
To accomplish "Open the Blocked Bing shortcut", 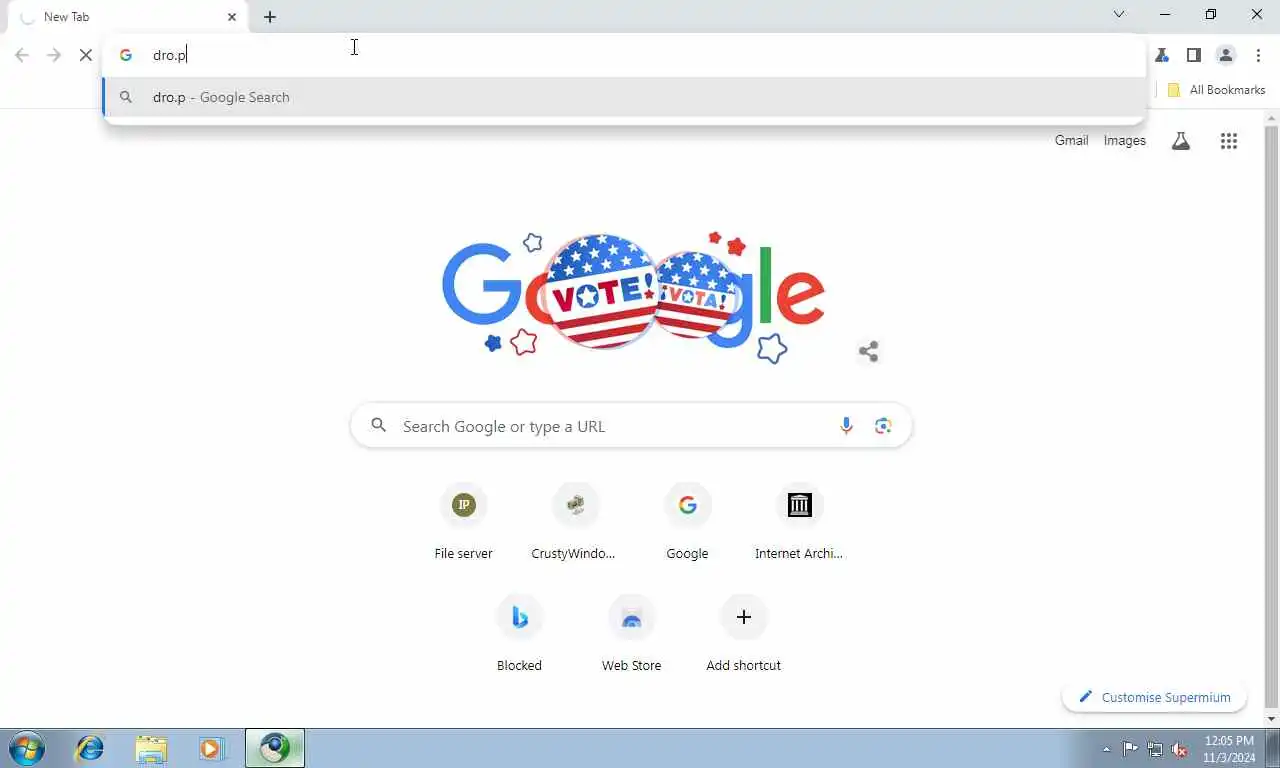I will [x=519, y=635].
